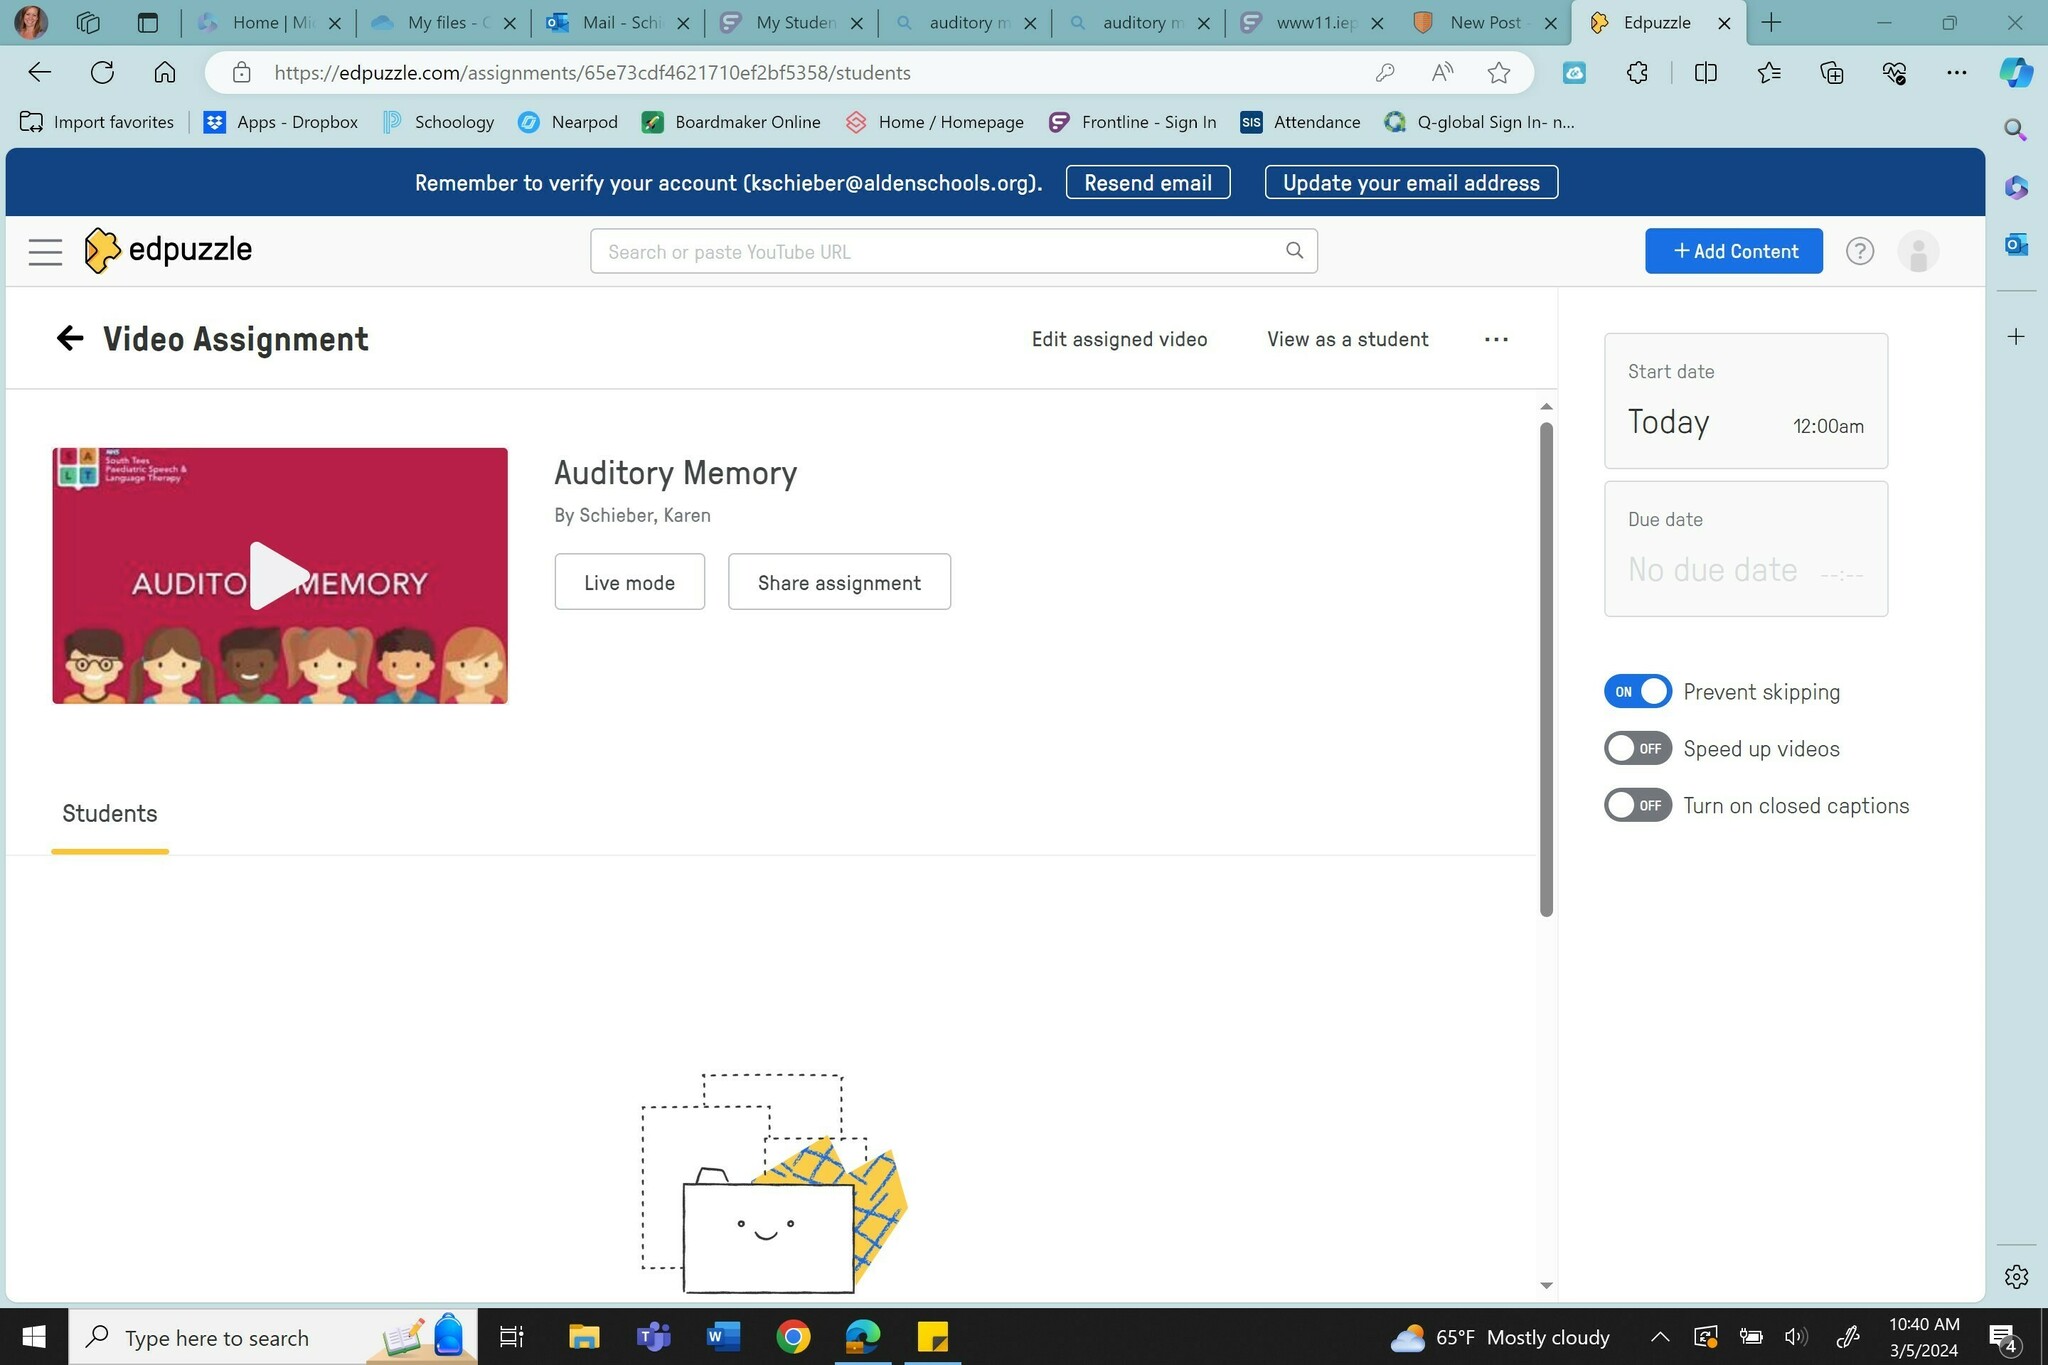Turn on the closed captions toggle
The image size is (2048, 1365).
tap(1637, 806)
